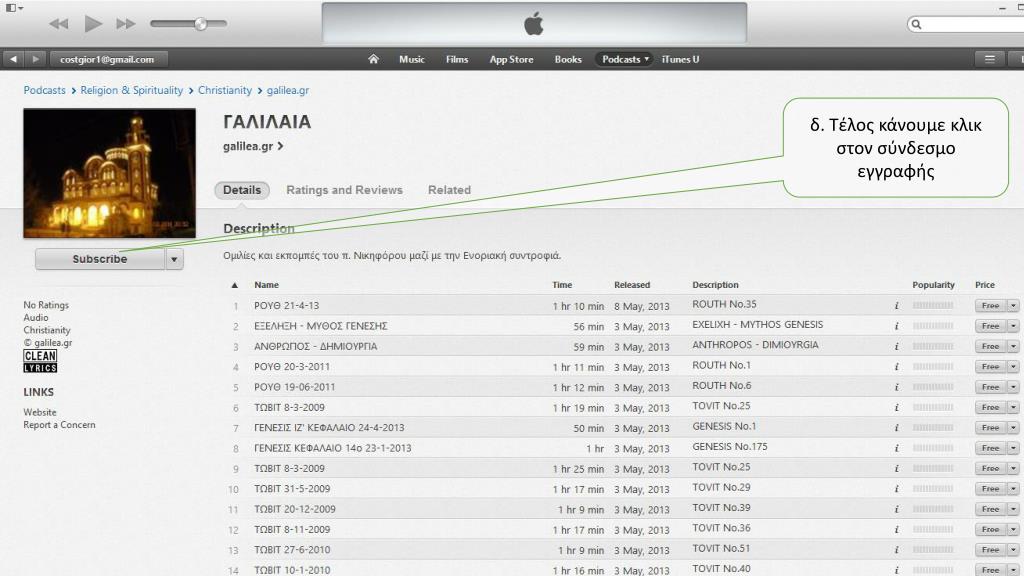Viewport: 1024px width, 576px height.
Task: Switch to the Details tab
Action: tap(242, 190)
